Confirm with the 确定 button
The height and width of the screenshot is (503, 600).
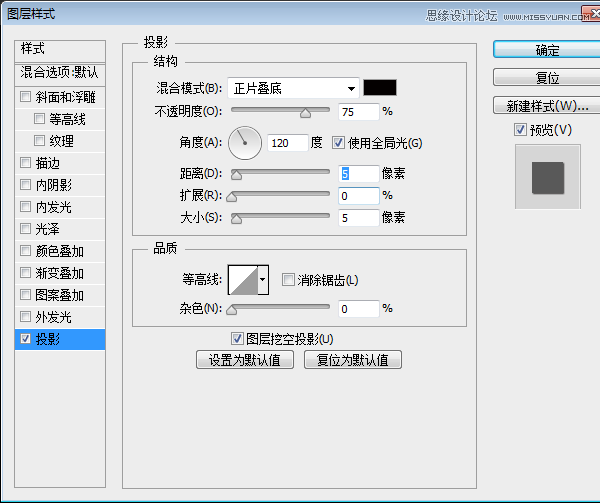click(547, 50)
